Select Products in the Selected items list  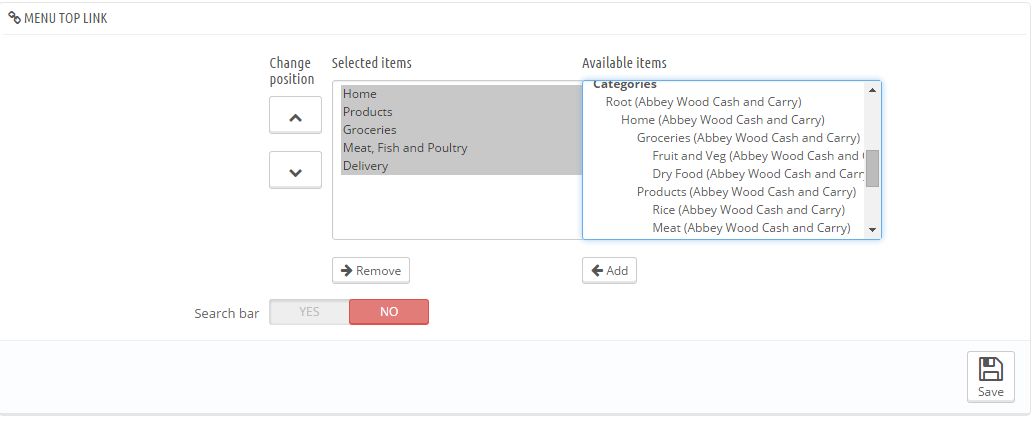367,112
